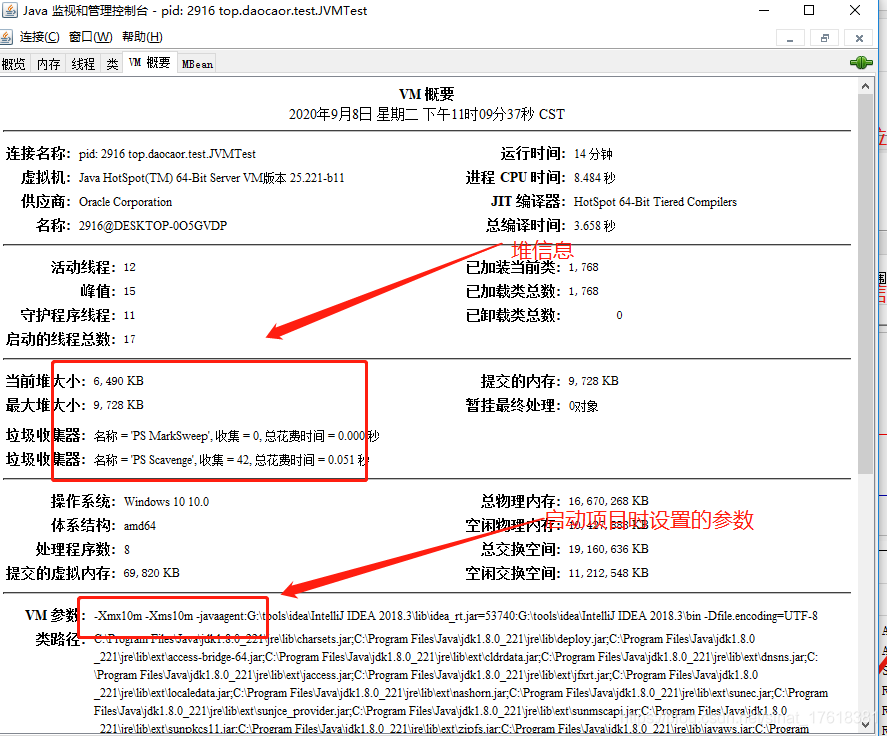Open the 连接(C) menu
887x736 pixels.
pos(39,37)
